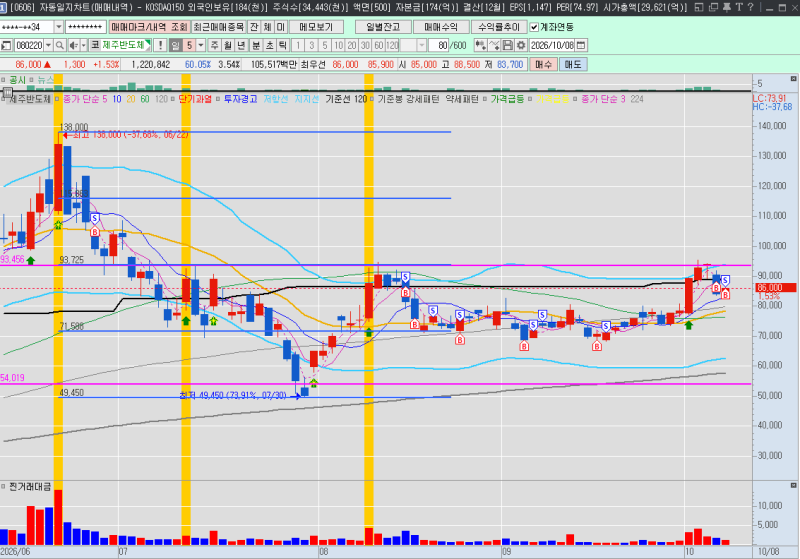The width and height of the screenshot is (800, 559).
Task: Click the 매수 buy button
Action: pyautogui.click(x=543, y=64)
